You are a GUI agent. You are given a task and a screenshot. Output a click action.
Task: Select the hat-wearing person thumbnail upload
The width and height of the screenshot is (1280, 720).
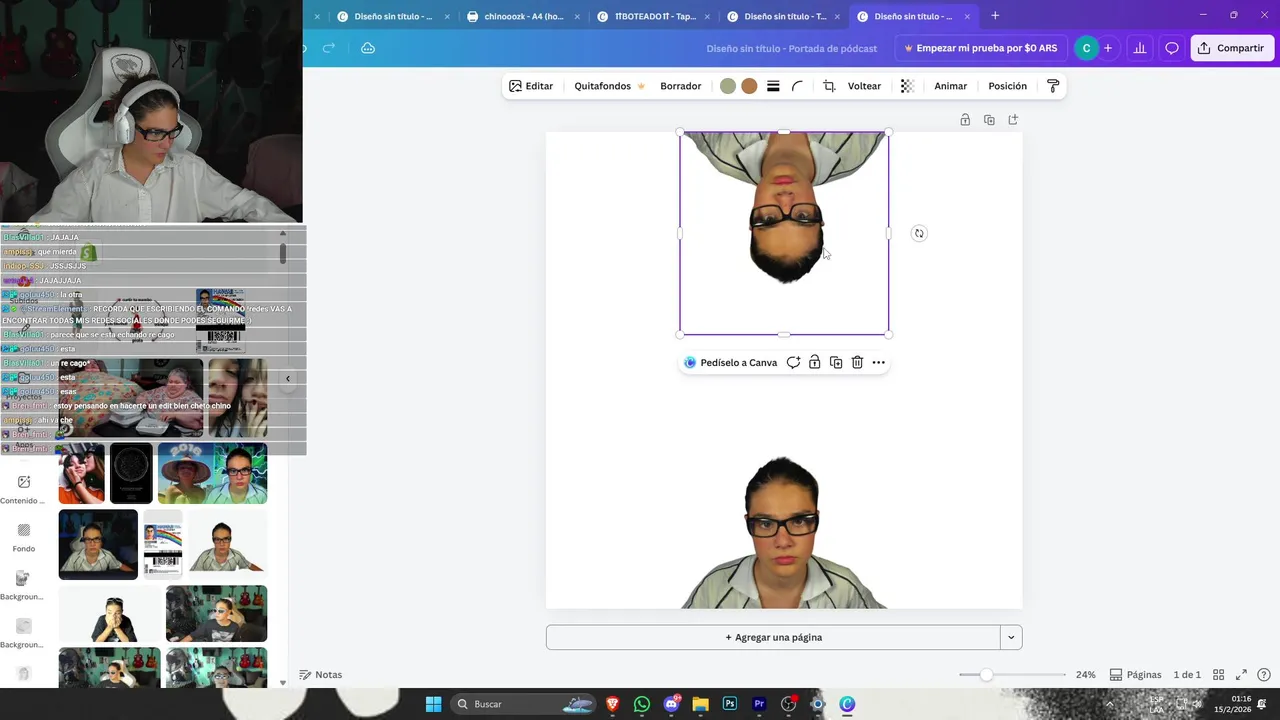tap(212, 473)
